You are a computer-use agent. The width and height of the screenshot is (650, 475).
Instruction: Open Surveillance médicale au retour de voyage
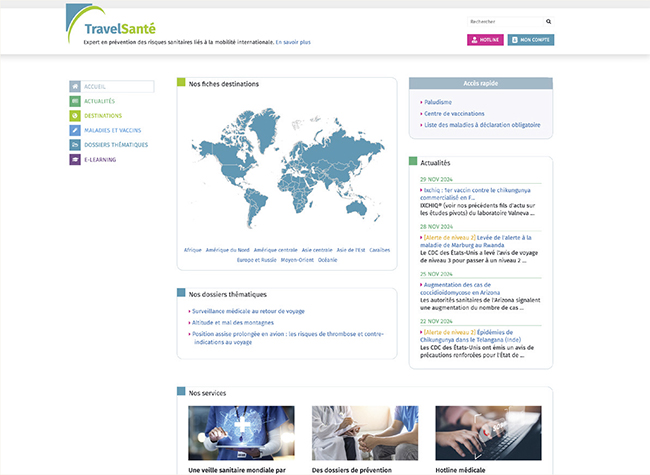[x=248, y=311]
